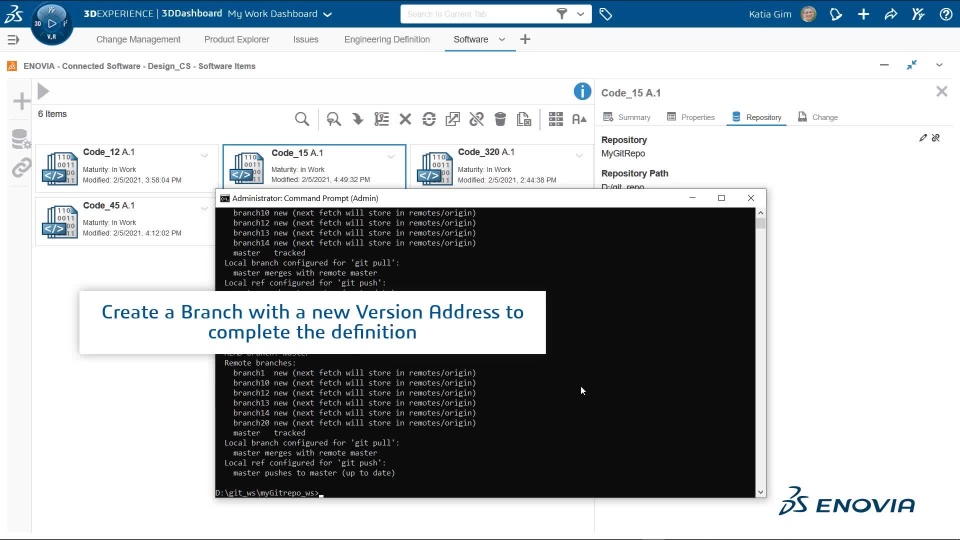960x540 pixels.
Task: Maximize the Command Prompt window
Action: pyautogui.click(x=721, y=198)
